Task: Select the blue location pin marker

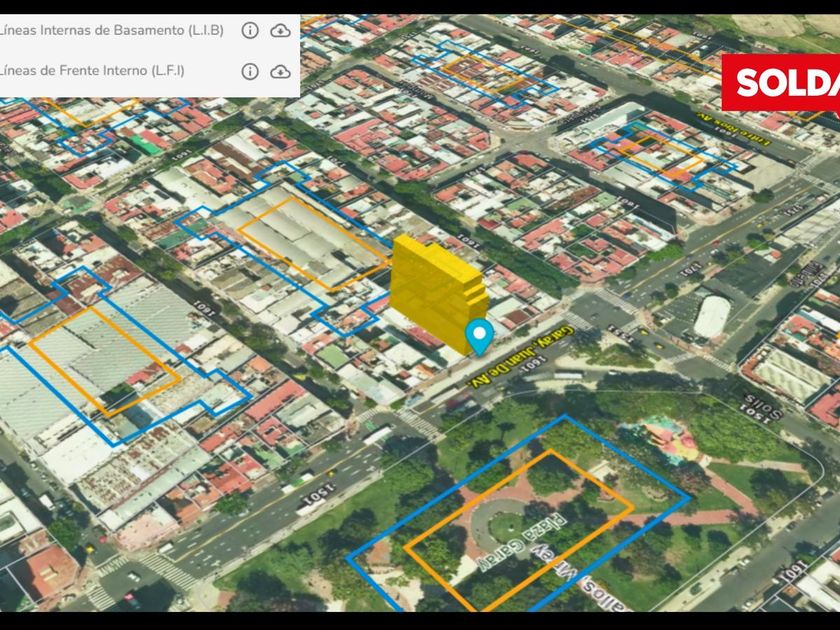Action: (479, 337)
